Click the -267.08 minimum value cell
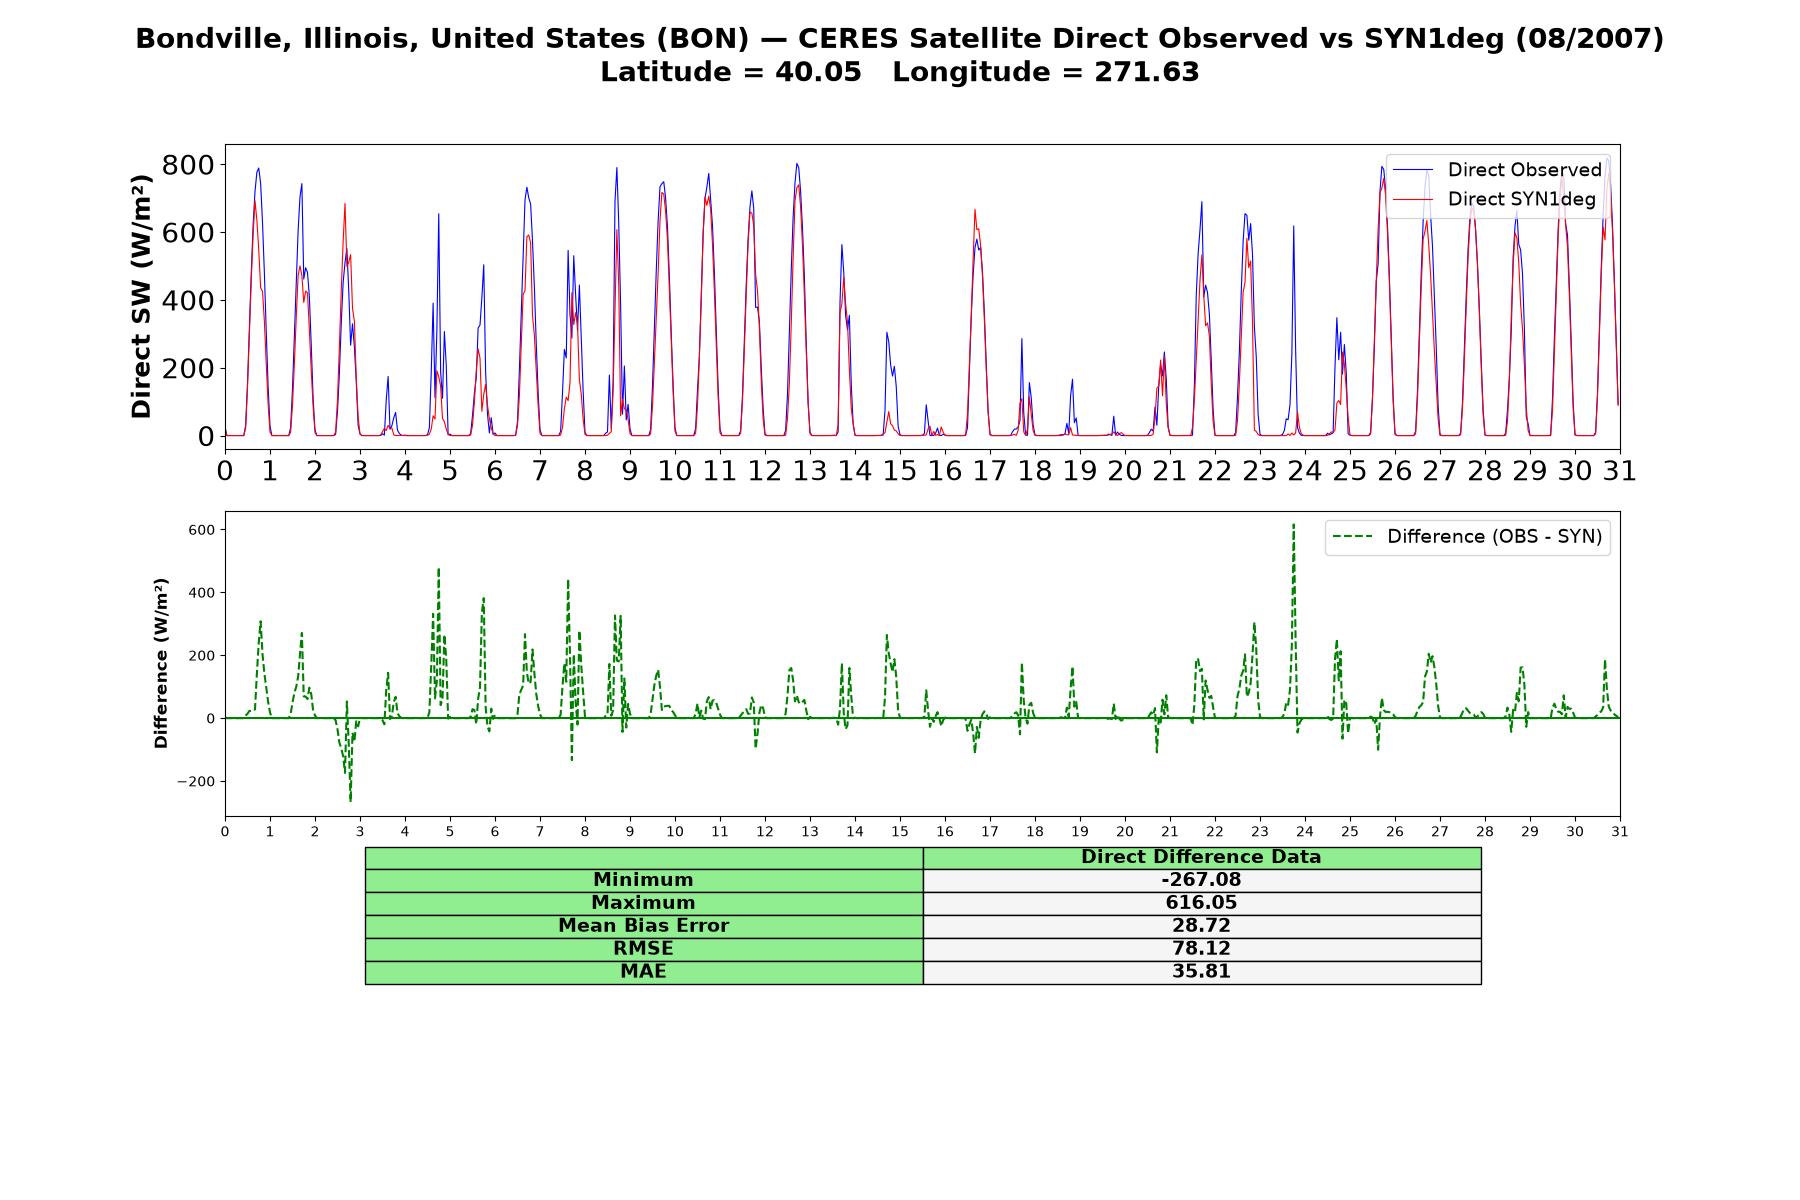 click(1201, 880)
